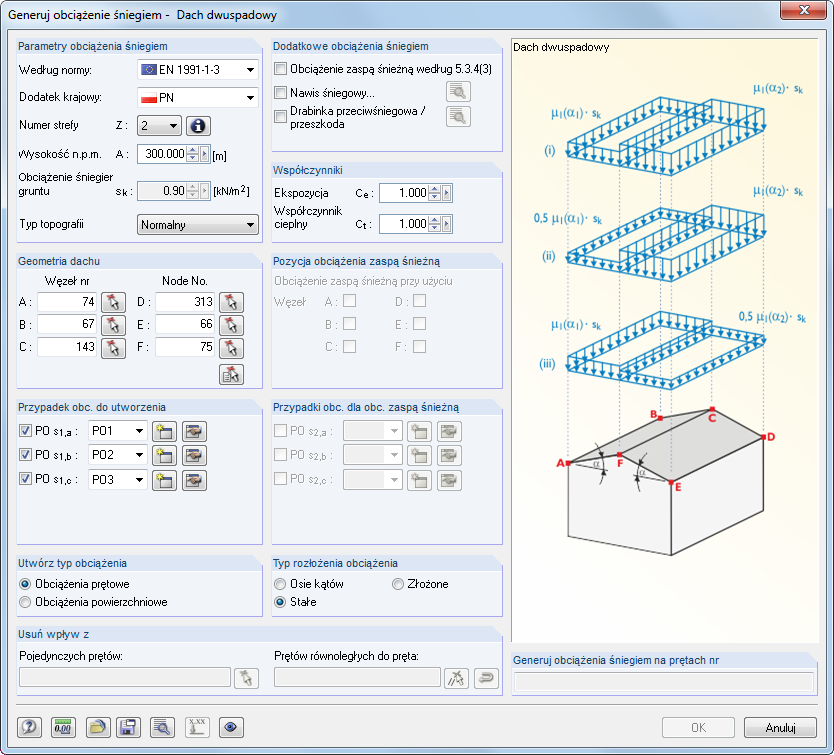Open load case library for PO s1,c
The height and width of the screenshot is (755, 834).
194,480
